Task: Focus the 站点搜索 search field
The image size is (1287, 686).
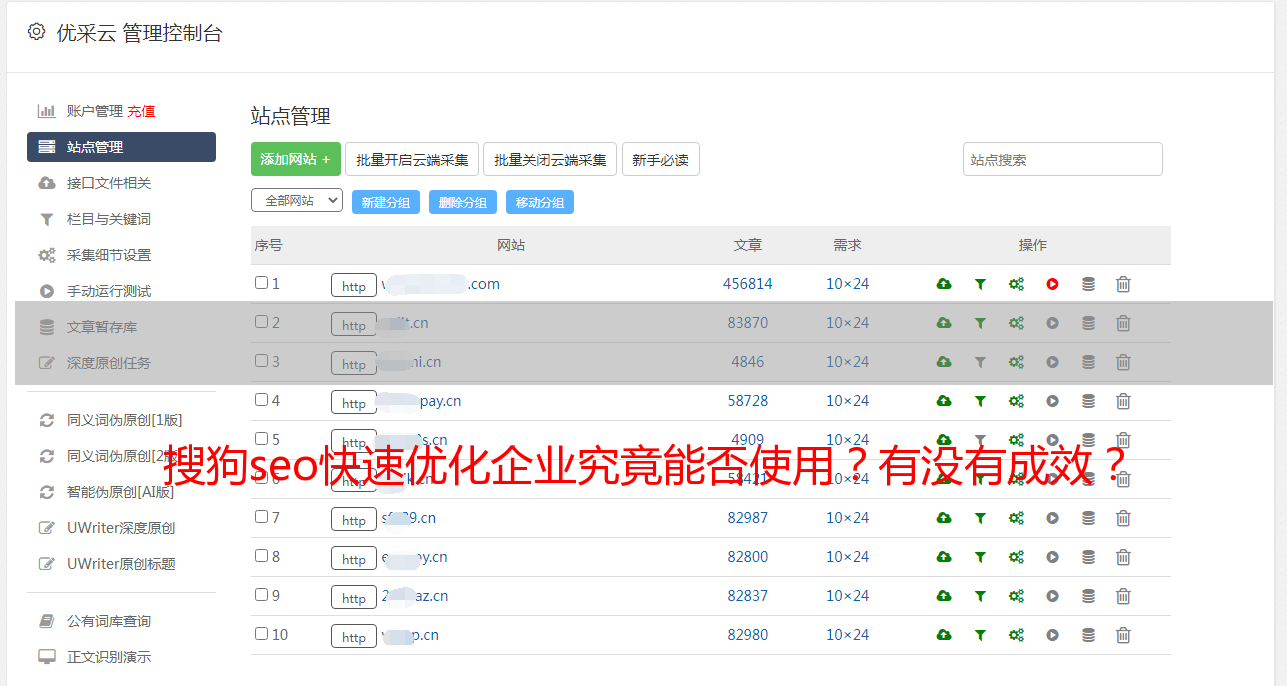Action: point(1062,159)
